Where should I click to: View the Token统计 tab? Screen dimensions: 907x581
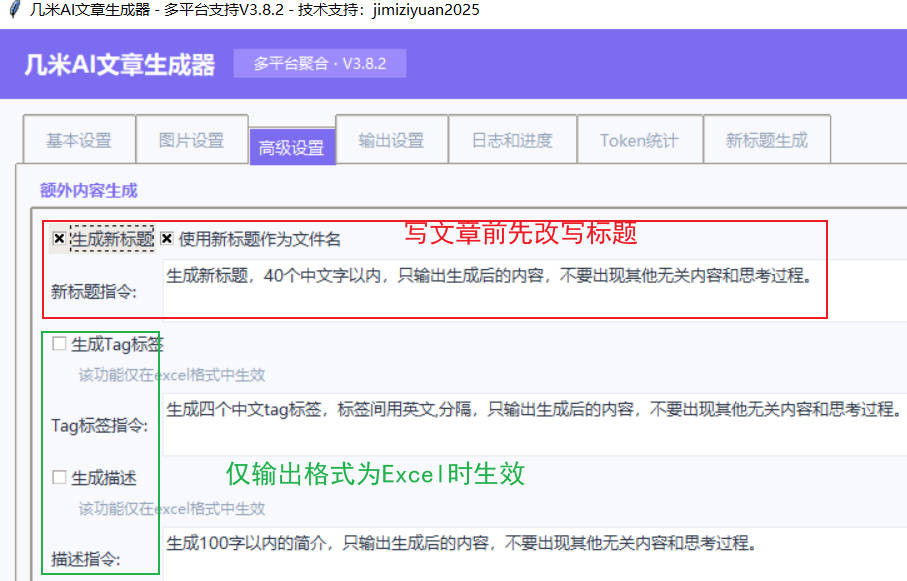(x=639, y=140)
